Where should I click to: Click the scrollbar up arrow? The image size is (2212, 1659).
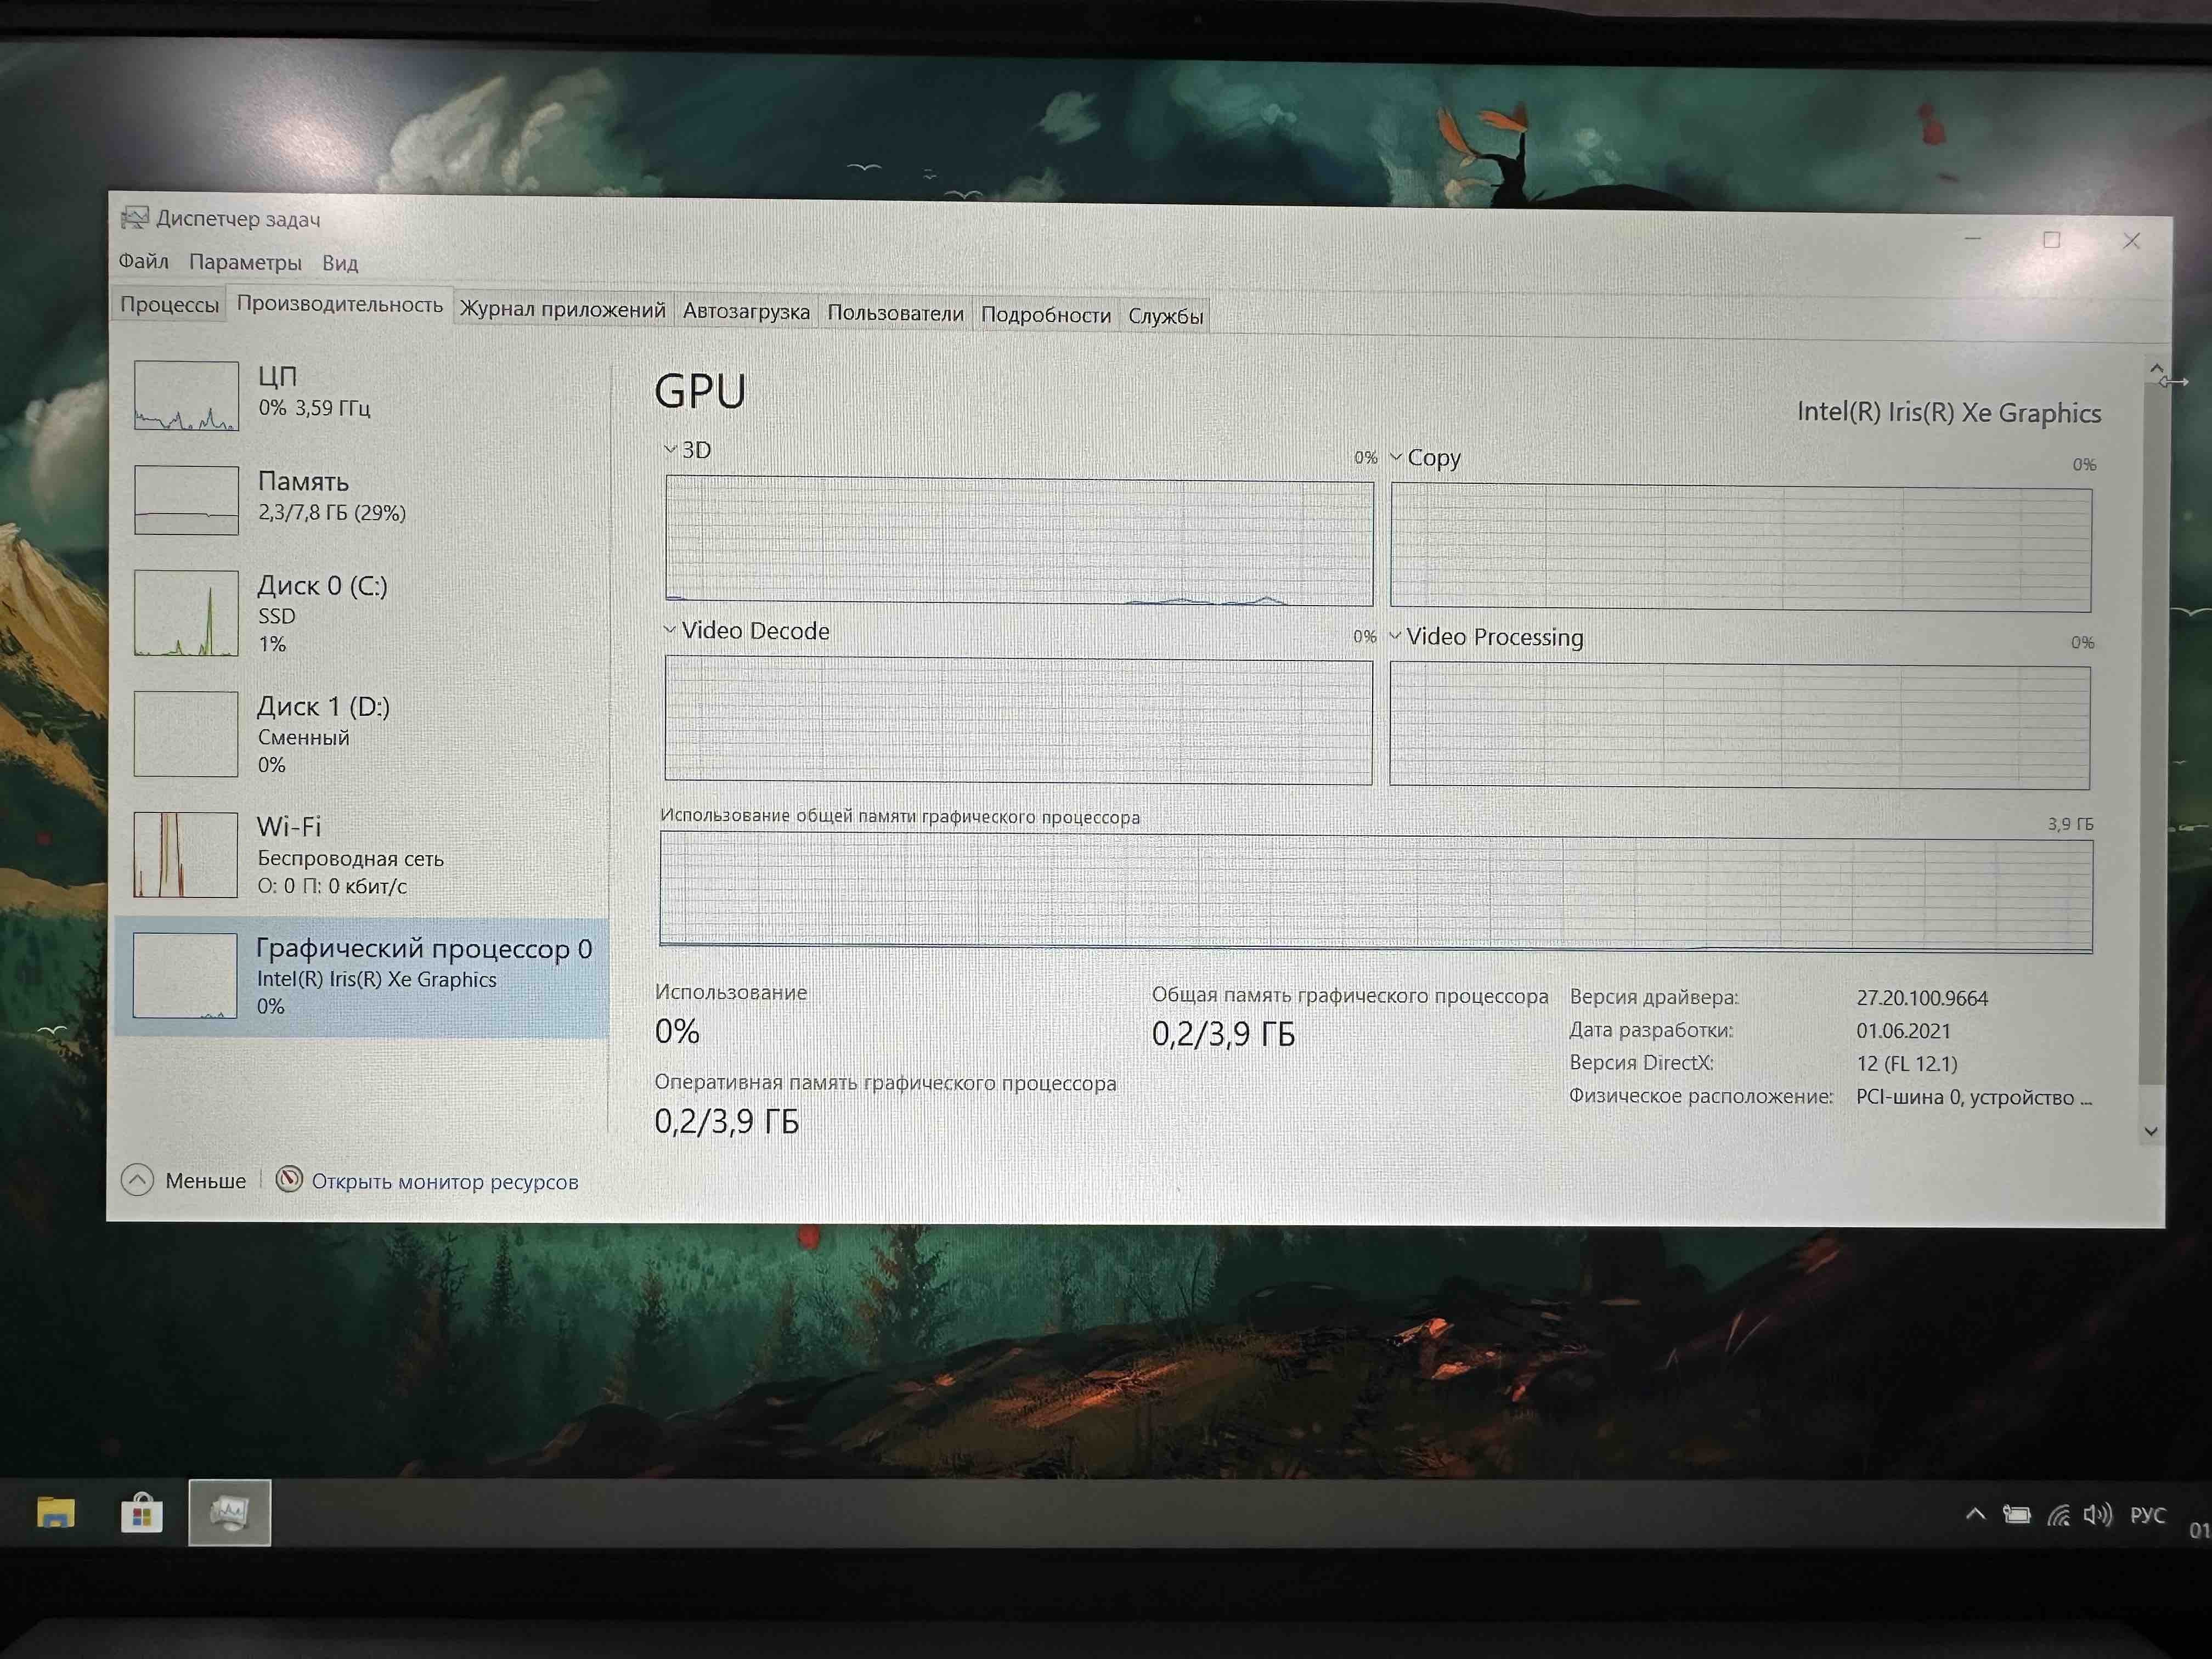coord(2155,369)
